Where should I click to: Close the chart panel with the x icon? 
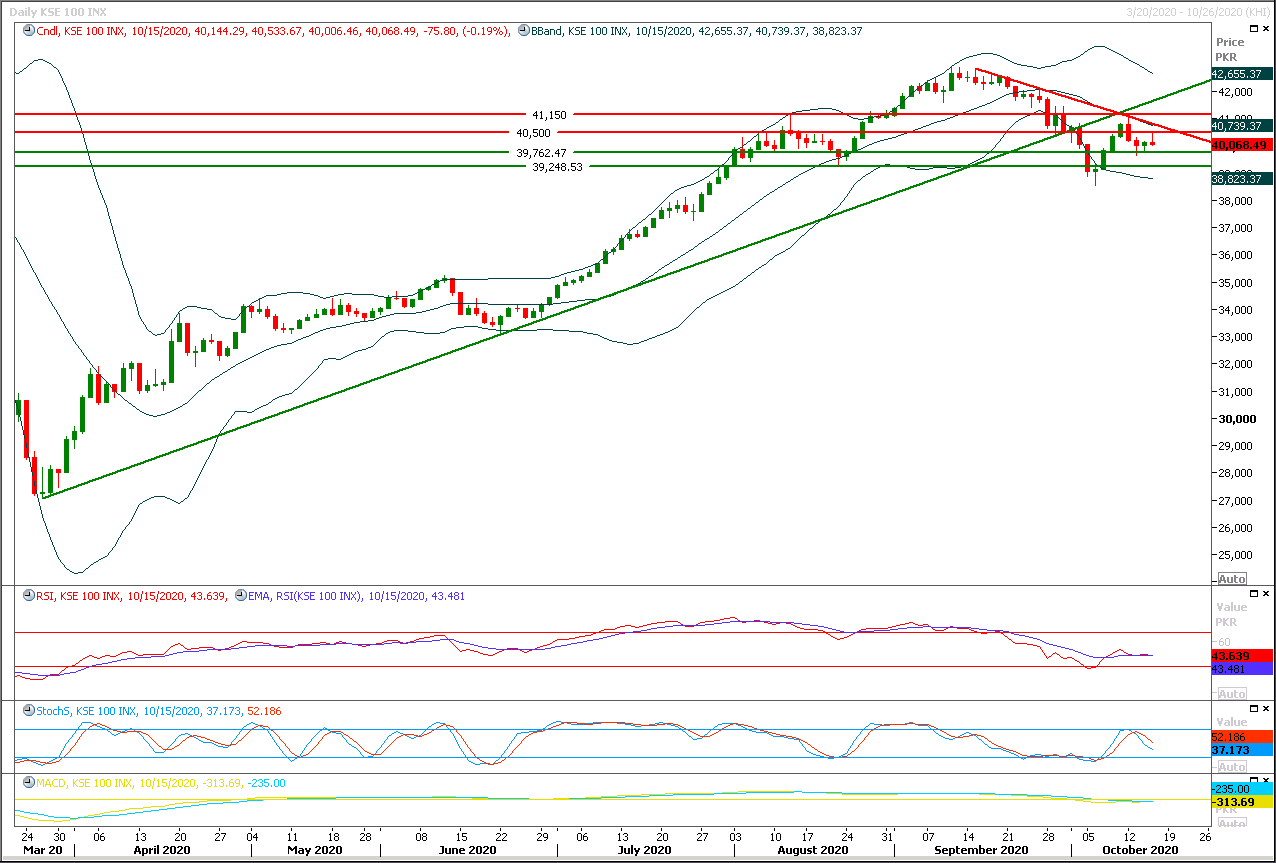point(1267,30)
